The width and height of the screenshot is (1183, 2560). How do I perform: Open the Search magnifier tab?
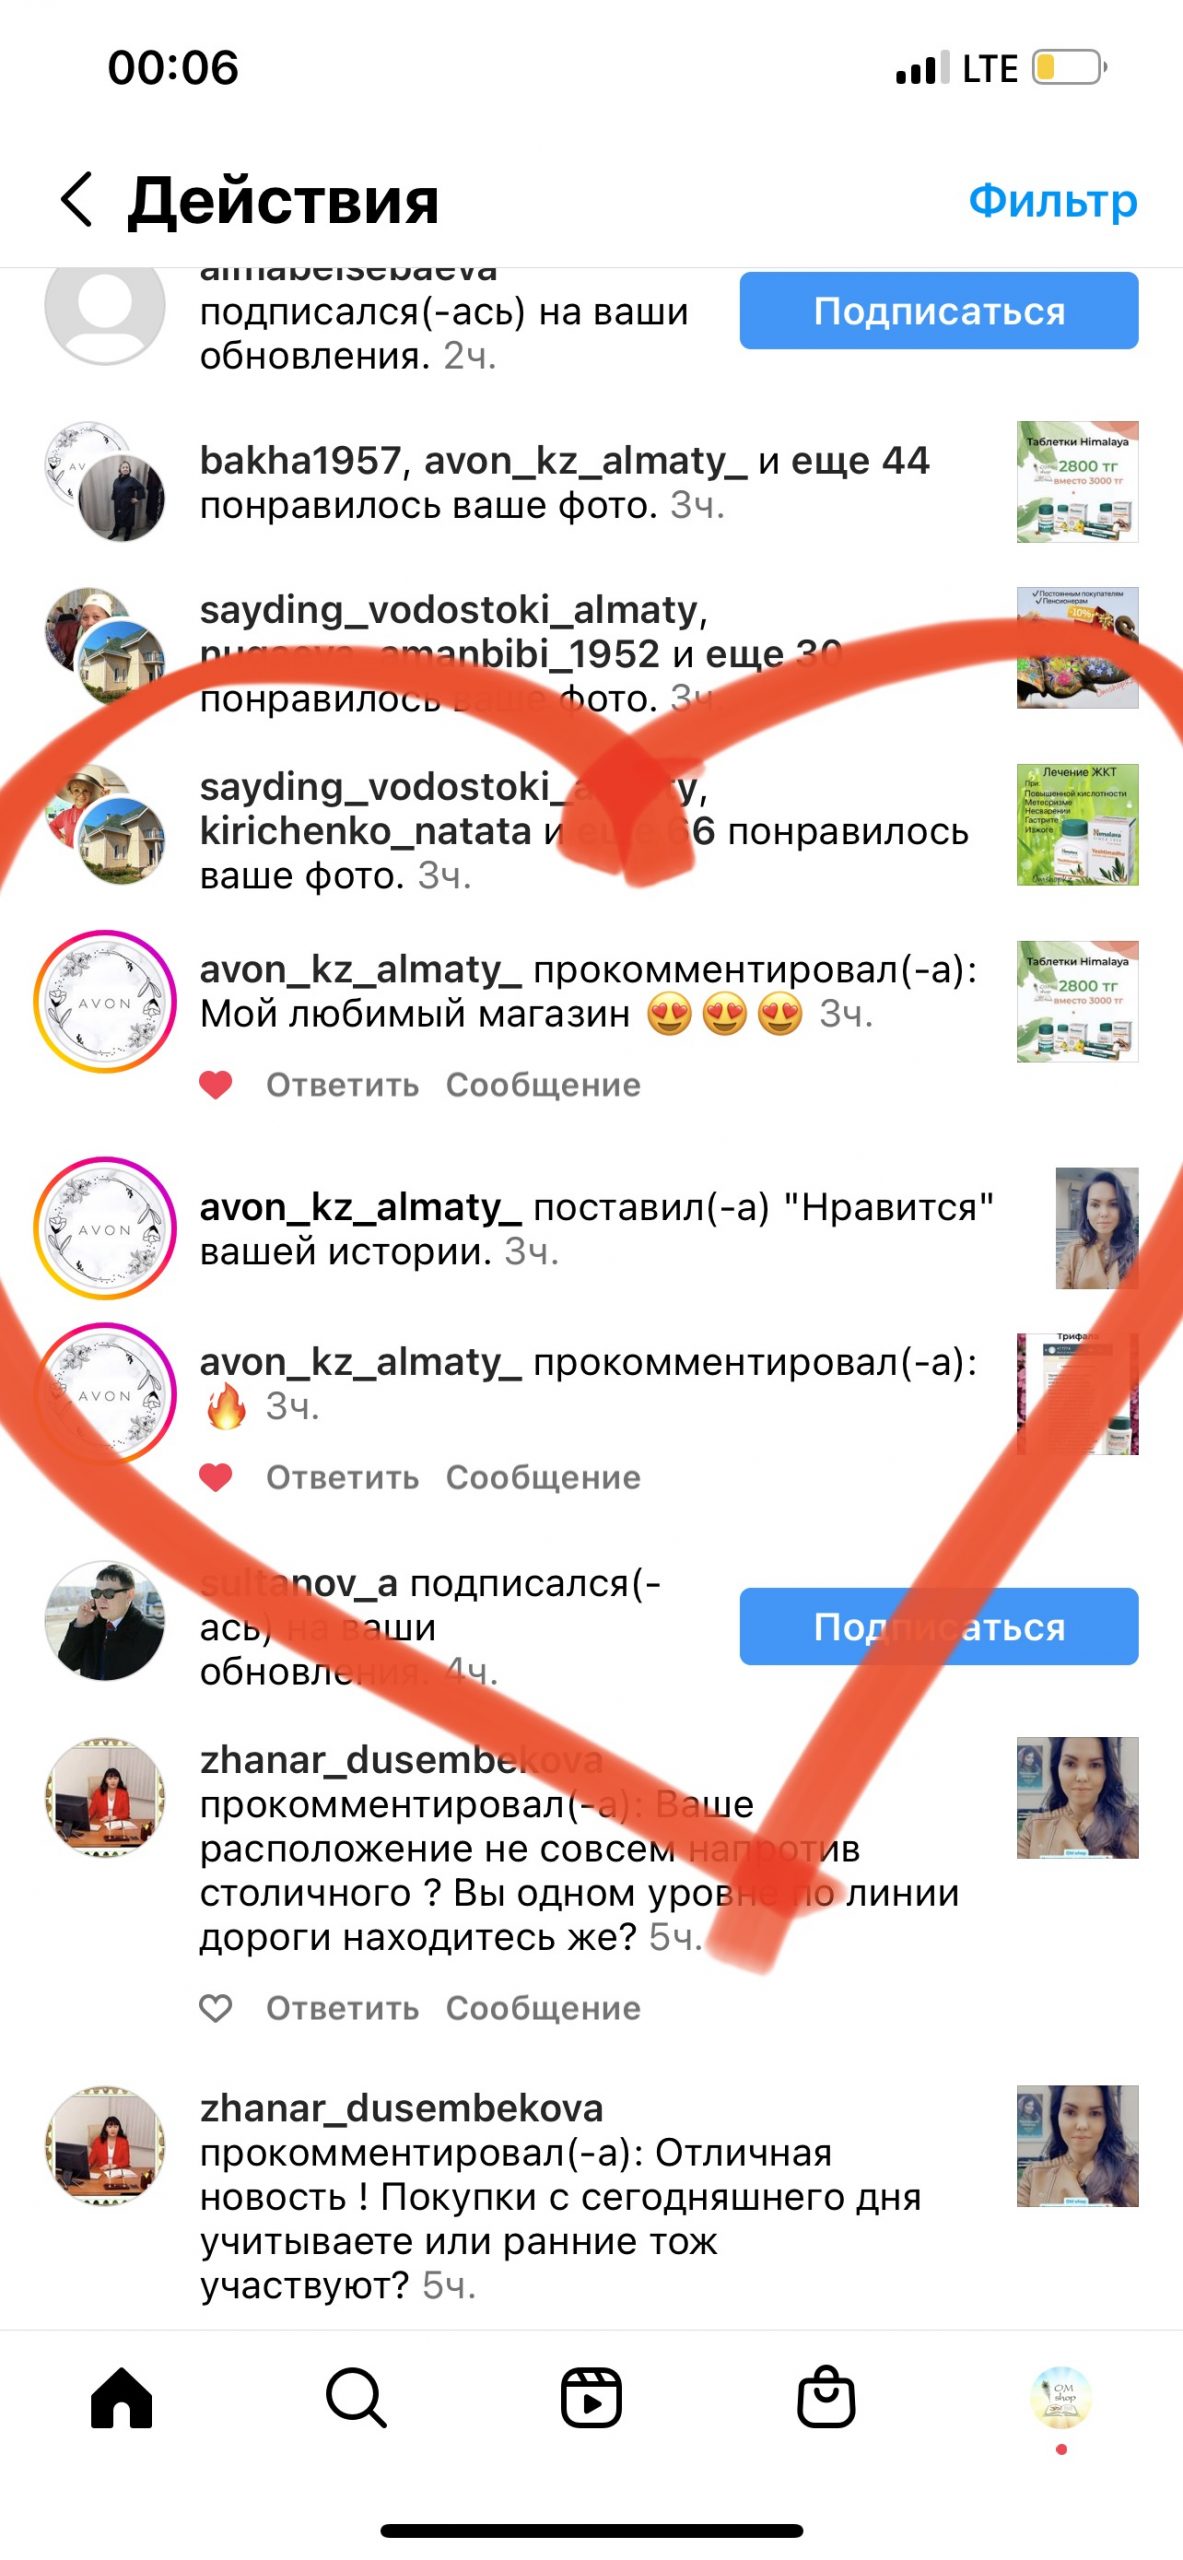pyautogui.click(x=356, y=2397)
